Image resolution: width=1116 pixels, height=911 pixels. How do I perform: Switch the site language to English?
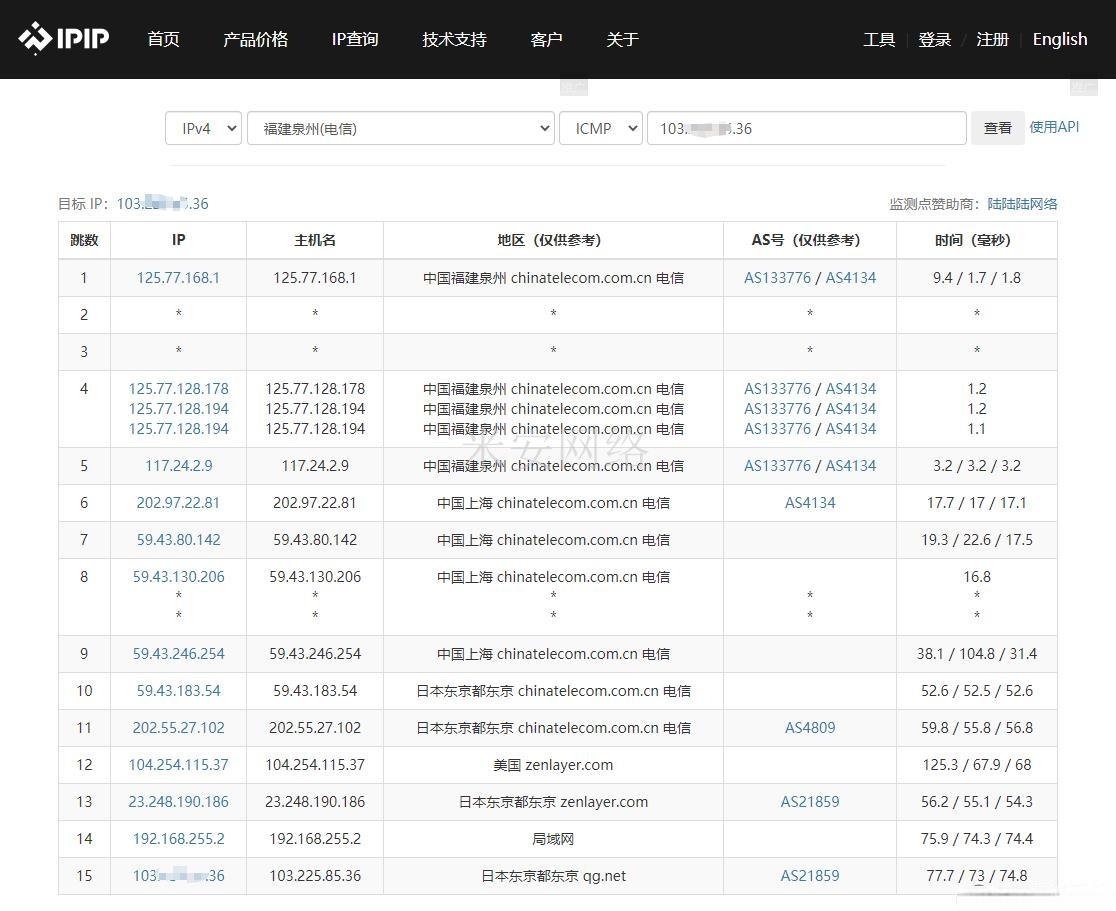[x=1060, y=39]
